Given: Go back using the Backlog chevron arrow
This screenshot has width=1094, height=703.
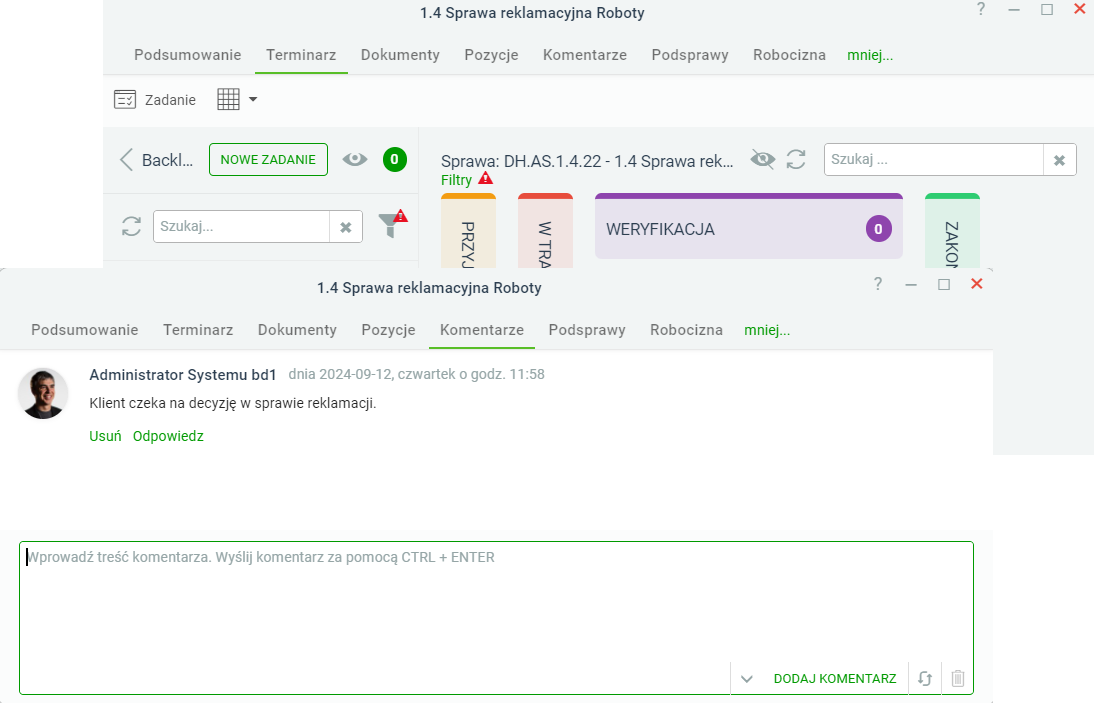Looking at the screenshot, I should (x=126, y=160).
